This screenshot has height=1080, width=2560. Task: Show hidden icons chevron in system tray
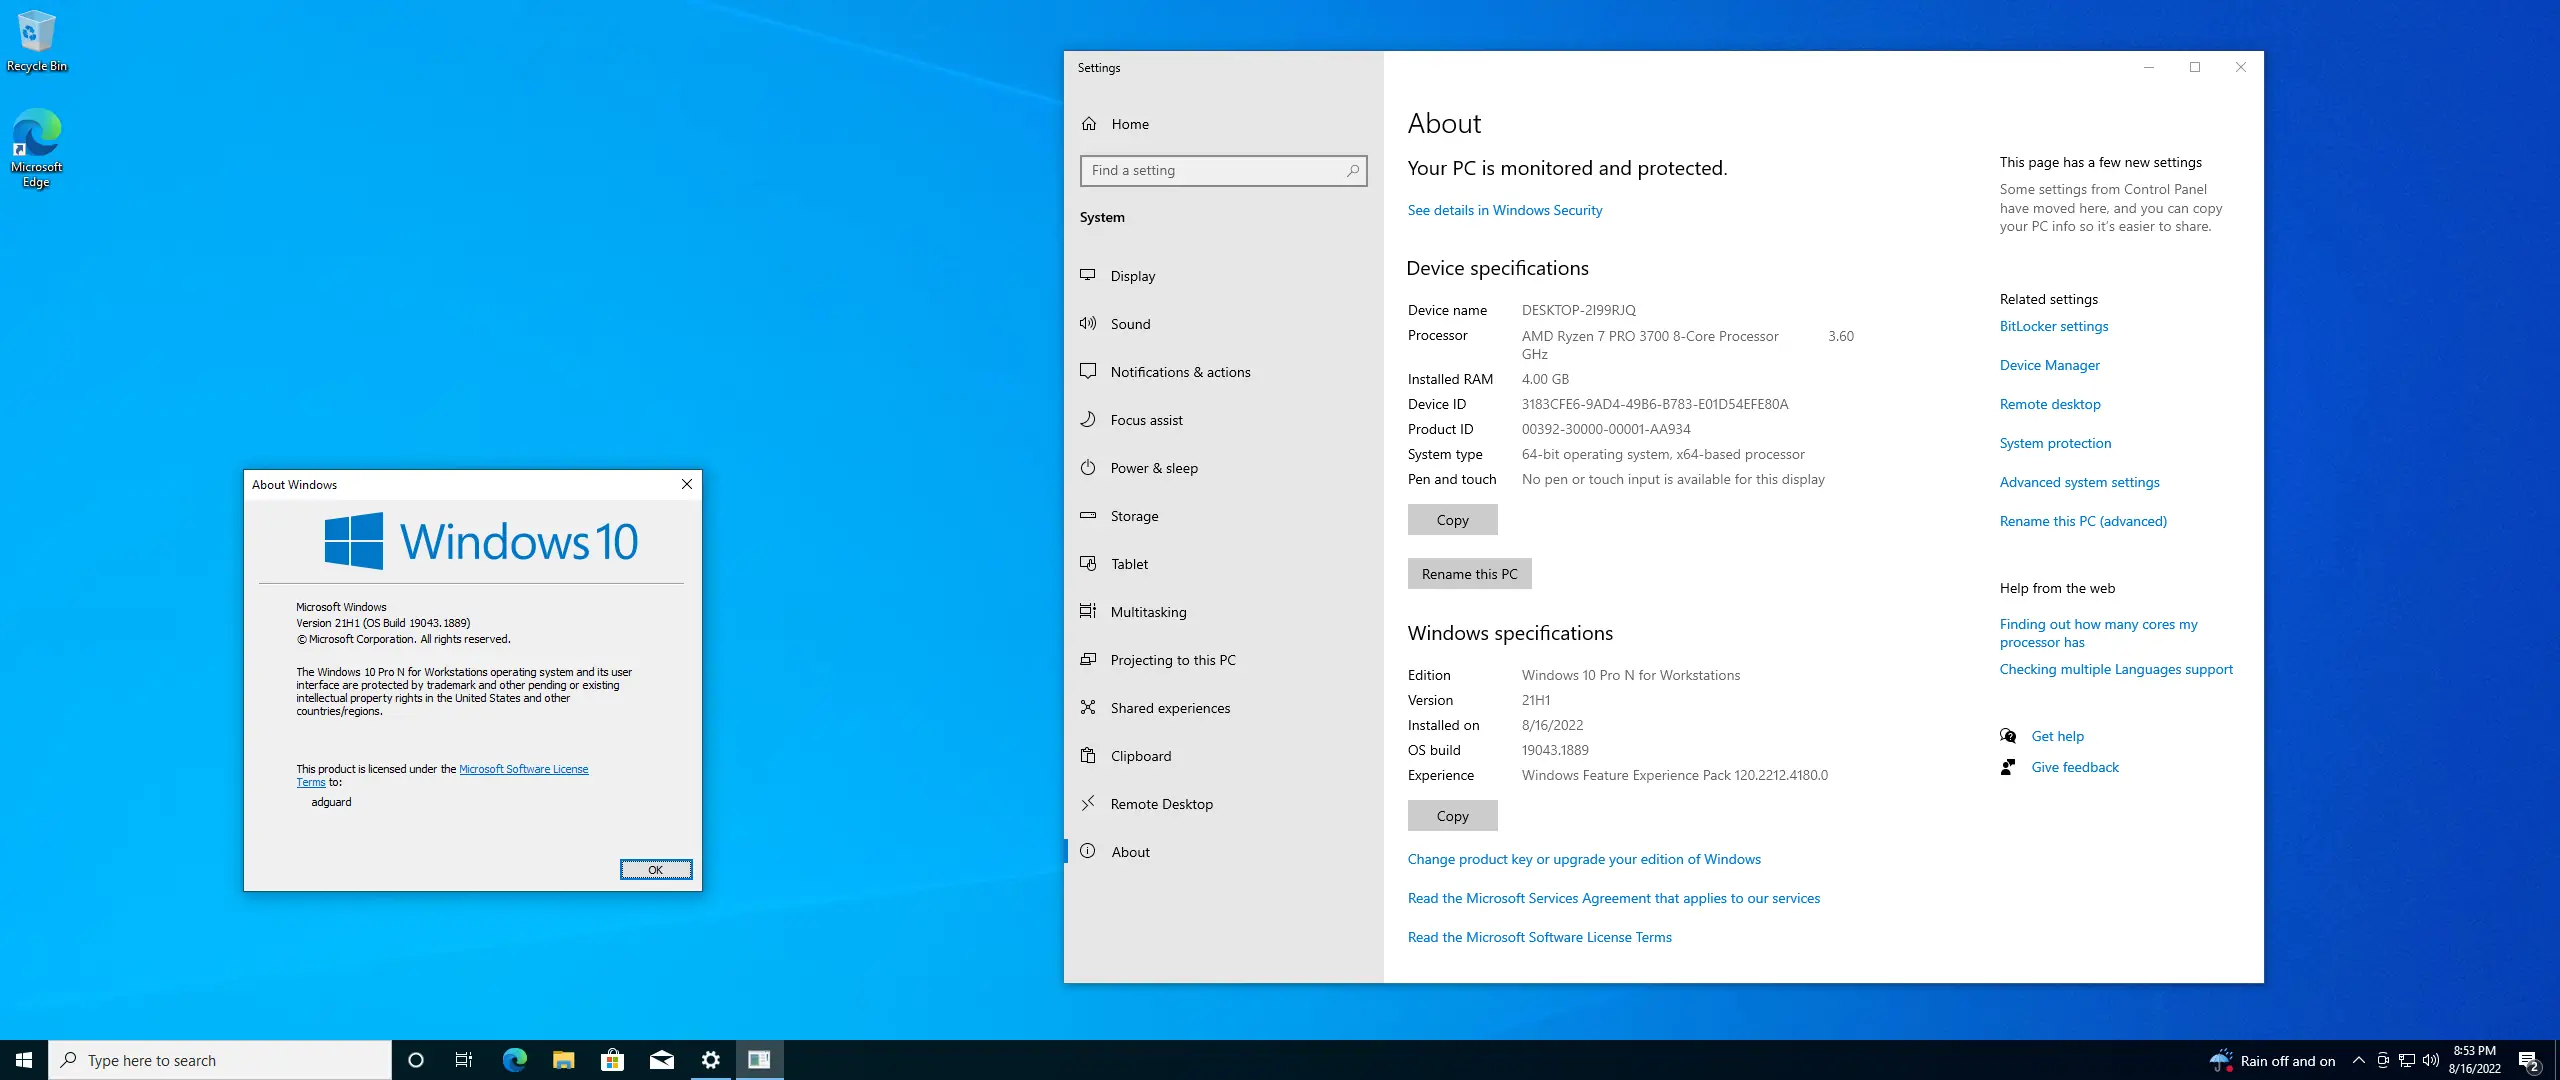[x=2358, y=1060]
